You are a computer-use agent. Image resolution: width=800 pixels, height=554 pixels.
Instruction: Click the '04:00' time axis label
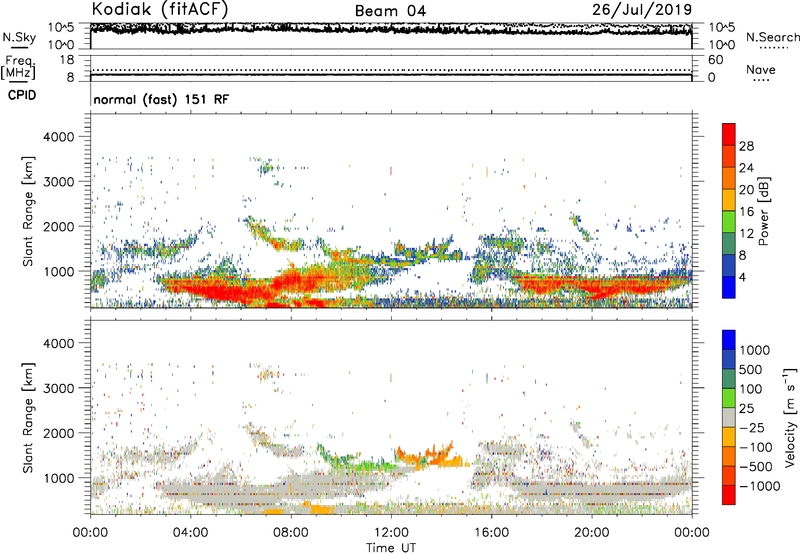click(x=190, y=533)
